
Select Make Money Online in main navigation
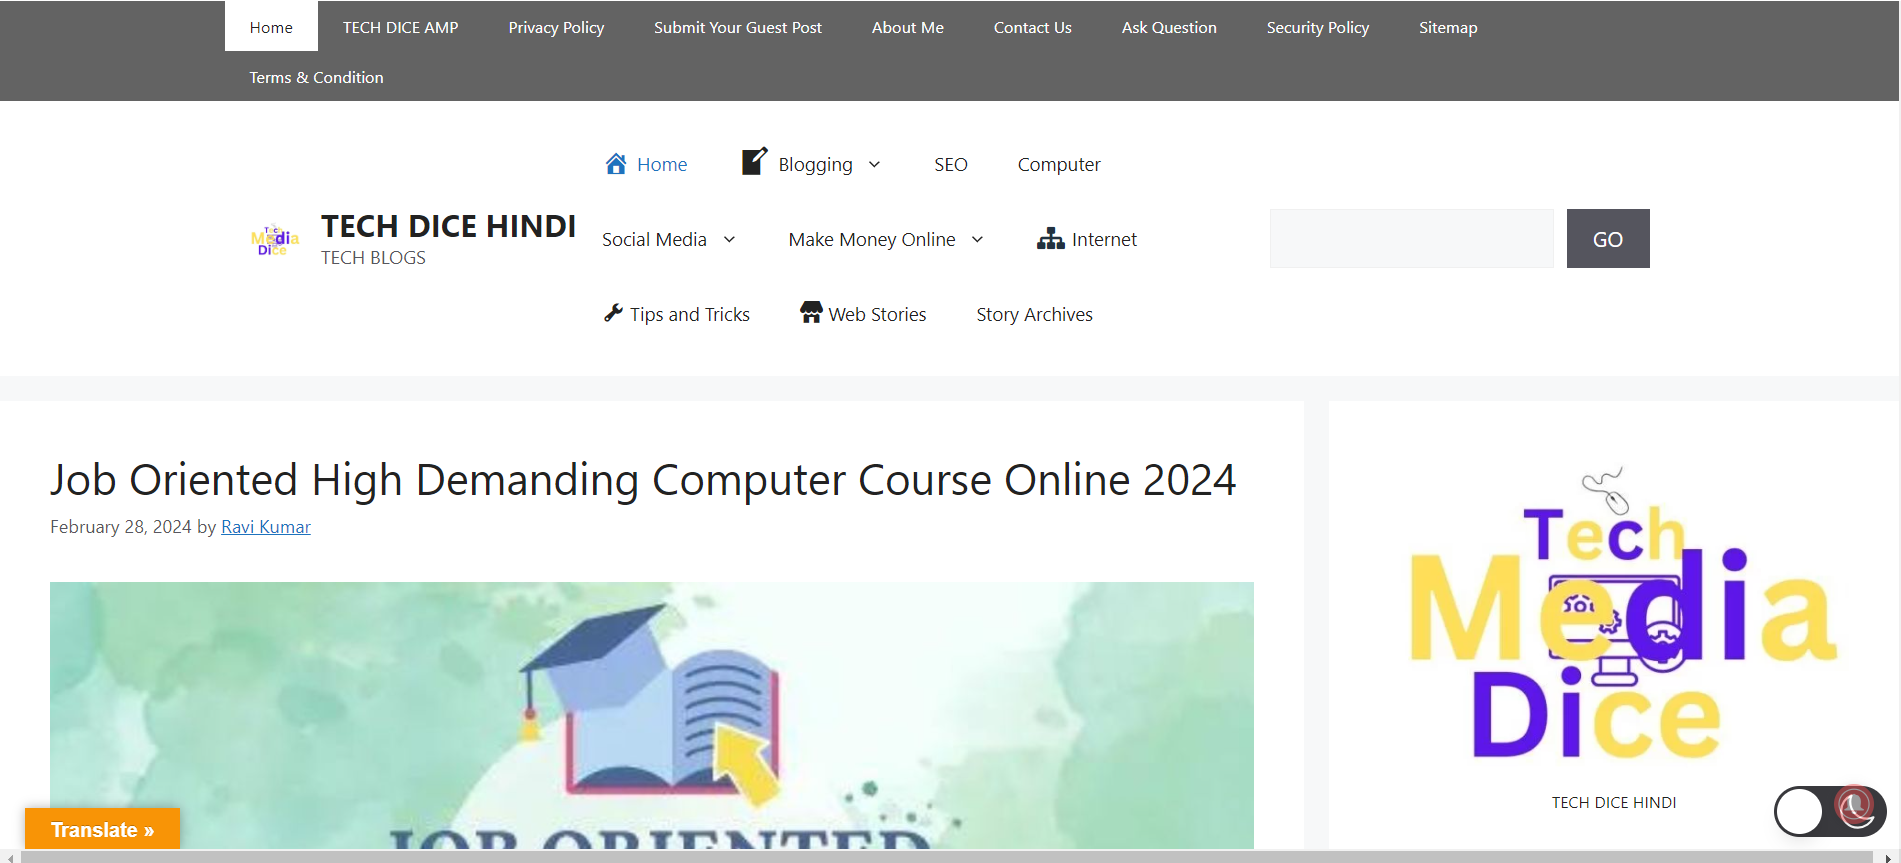872,239
